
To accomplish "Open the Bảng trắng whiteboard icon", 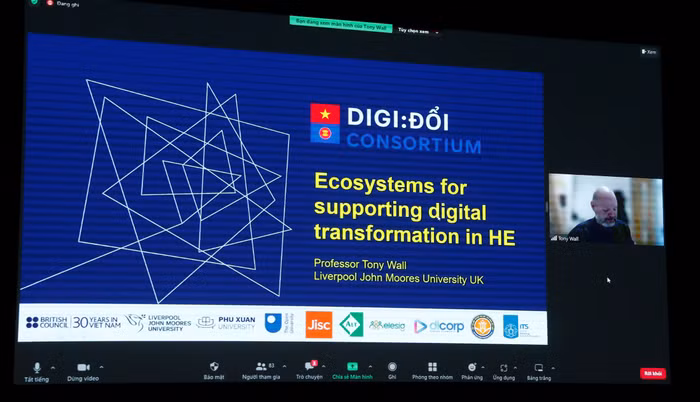I will click(x=539, y=372).
